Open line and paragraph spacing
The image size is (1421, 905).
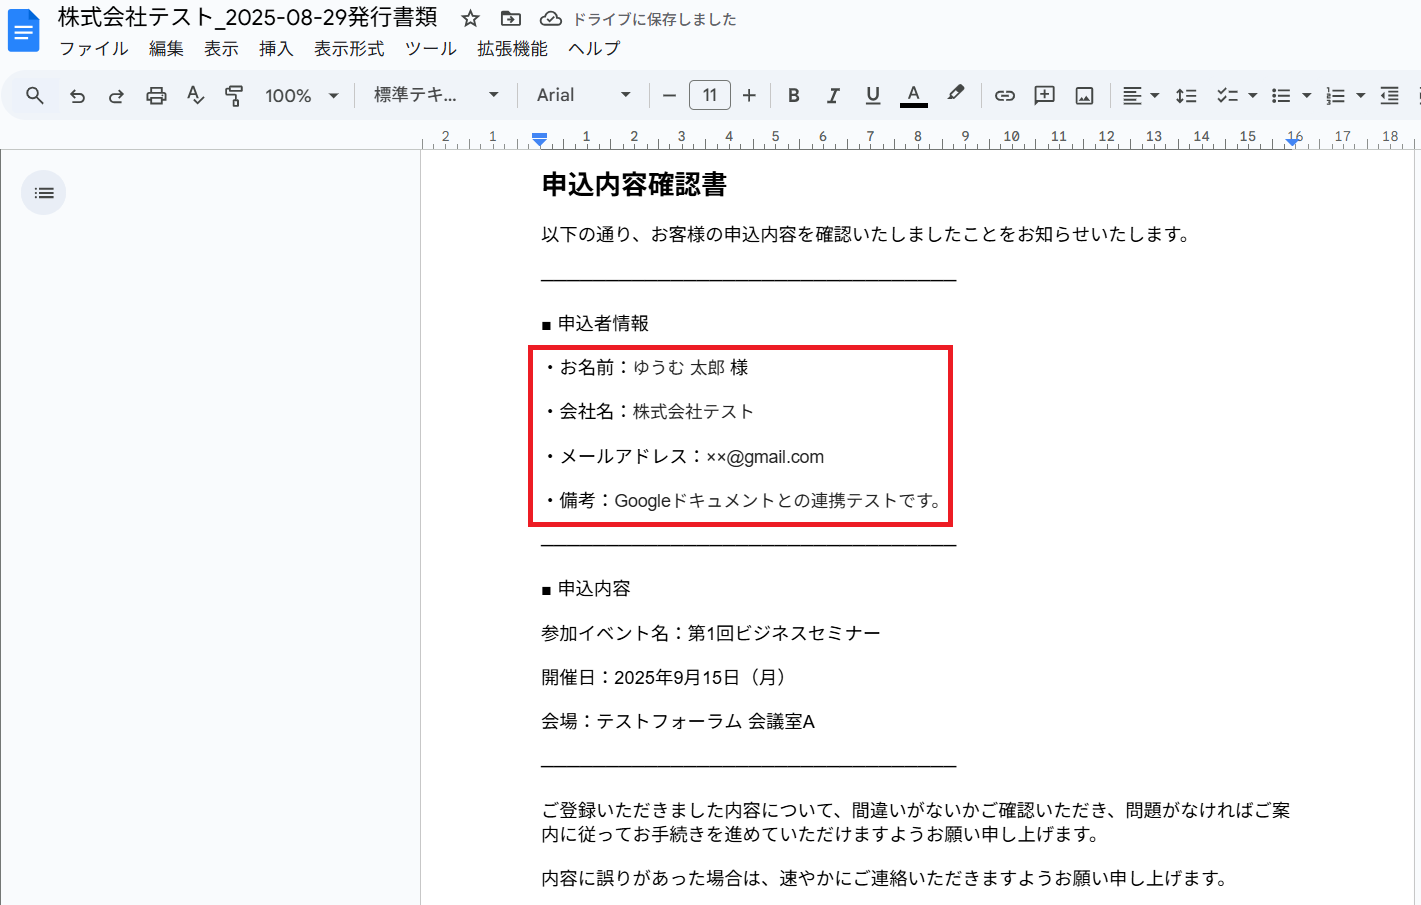tap(1186, 95)
